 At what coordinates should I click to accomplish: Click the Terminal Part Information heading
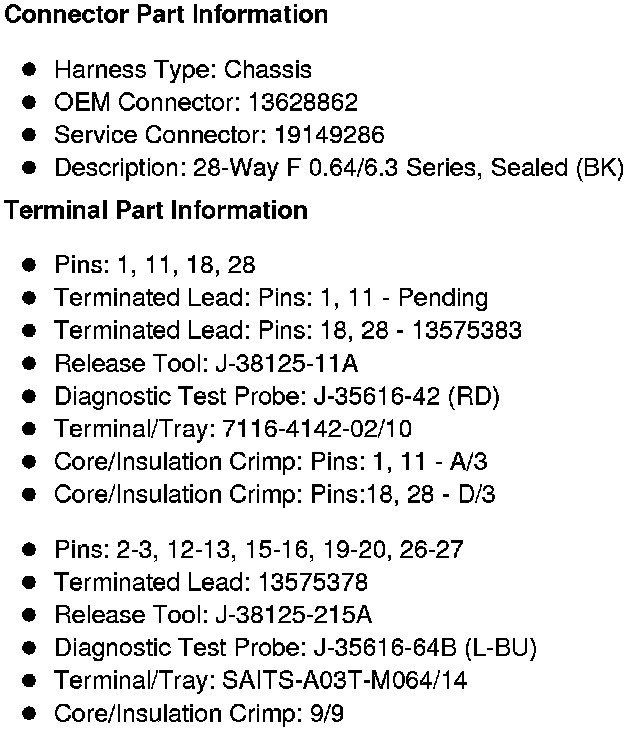[x=155, y=211]
